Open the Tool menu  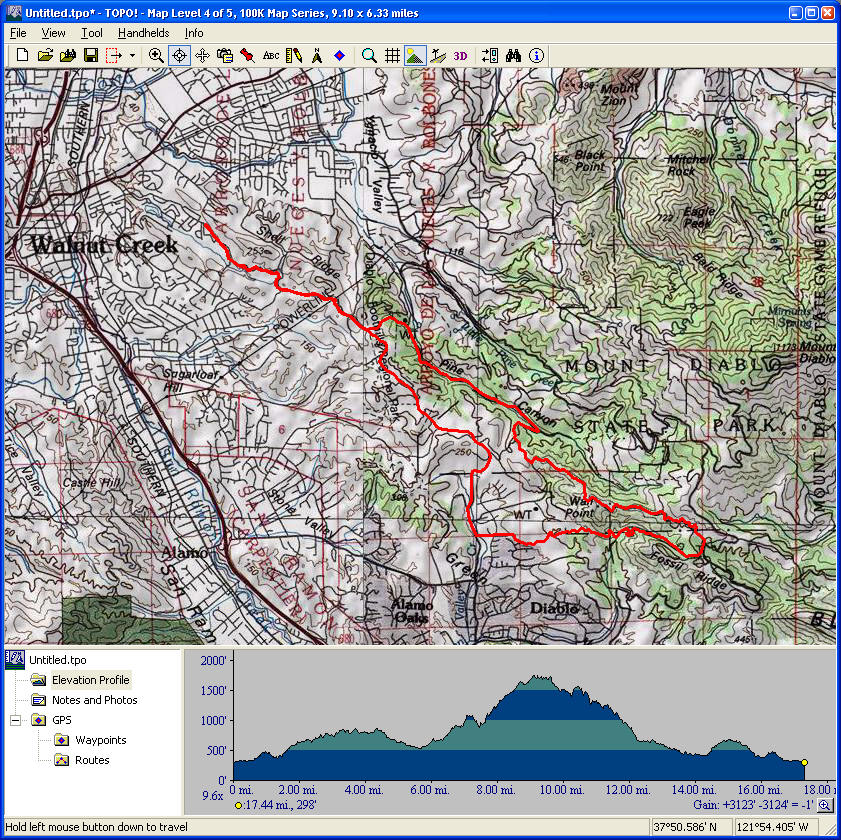tap(91, 33)
